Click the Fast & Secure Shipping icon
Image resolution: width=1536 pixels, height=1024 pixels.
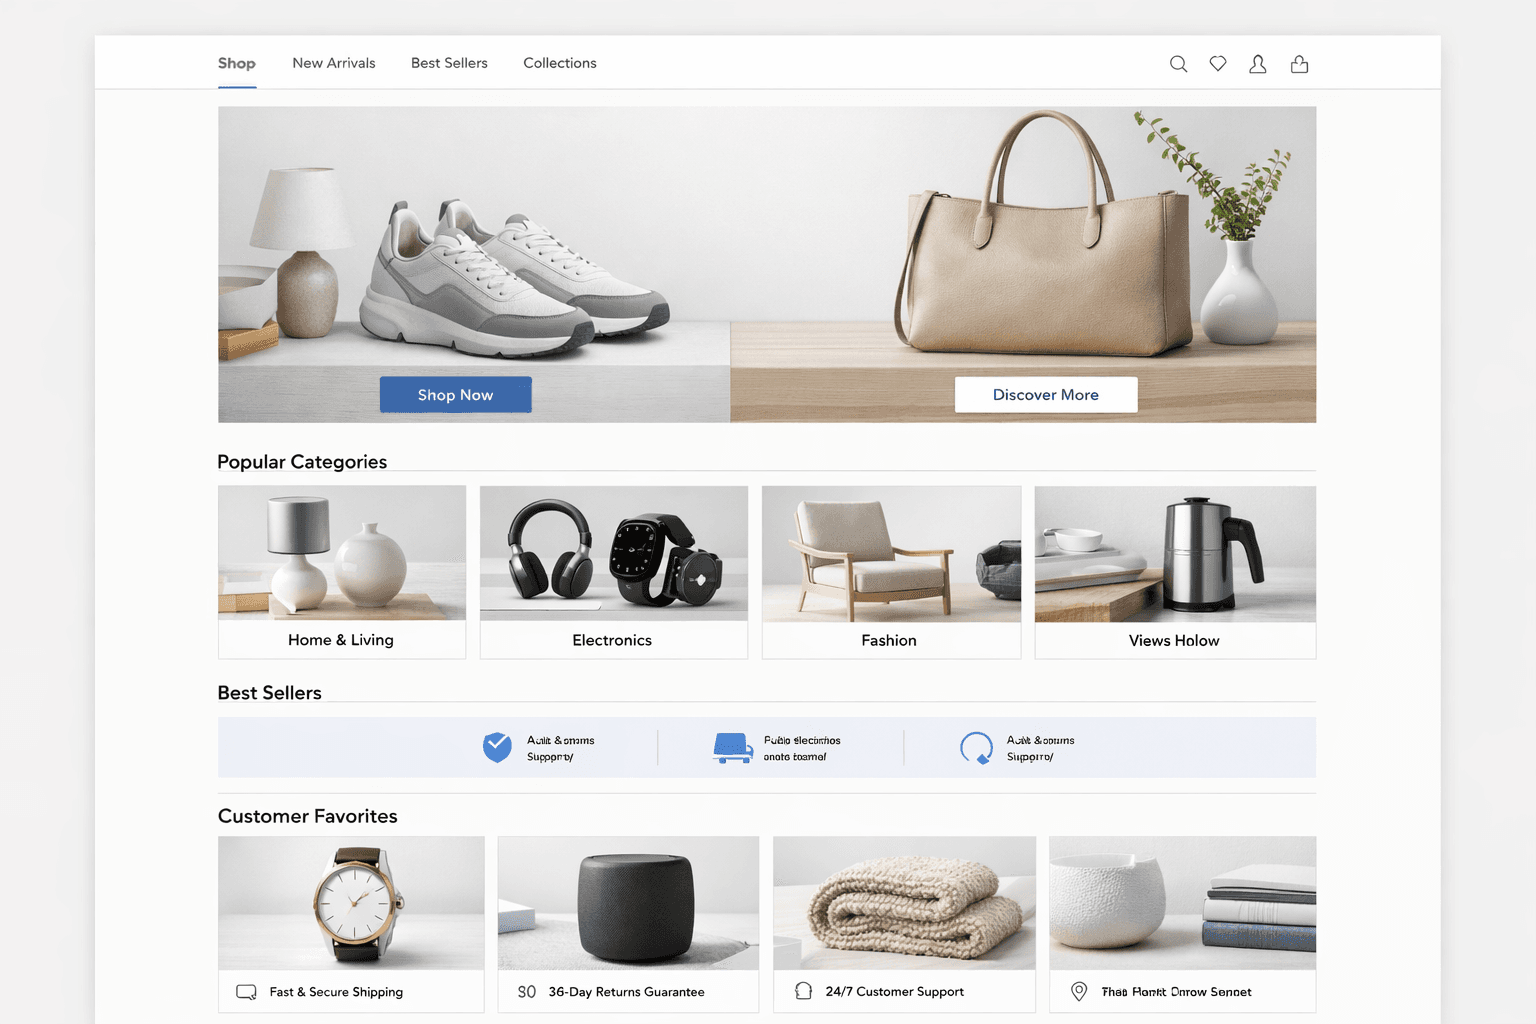point(246,992)
